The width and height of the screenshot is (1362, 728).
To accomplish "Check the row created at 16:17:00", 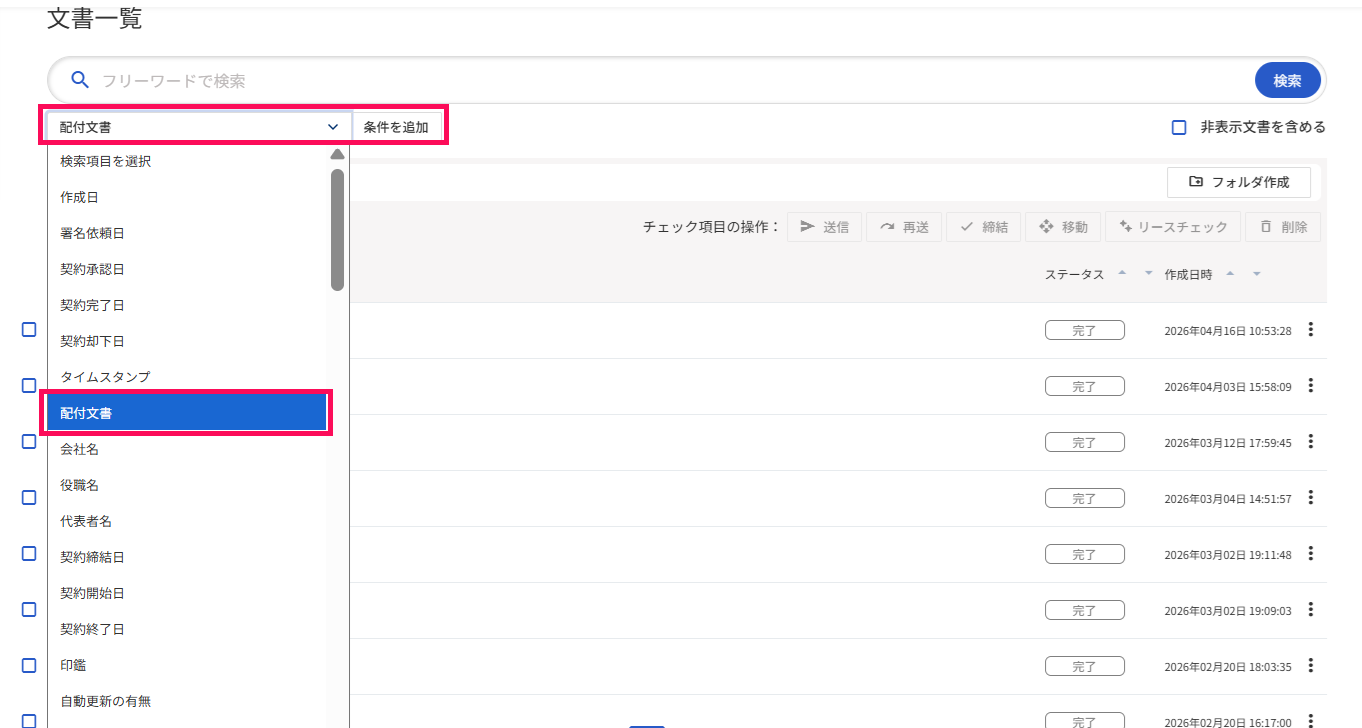I will [29, 721].
